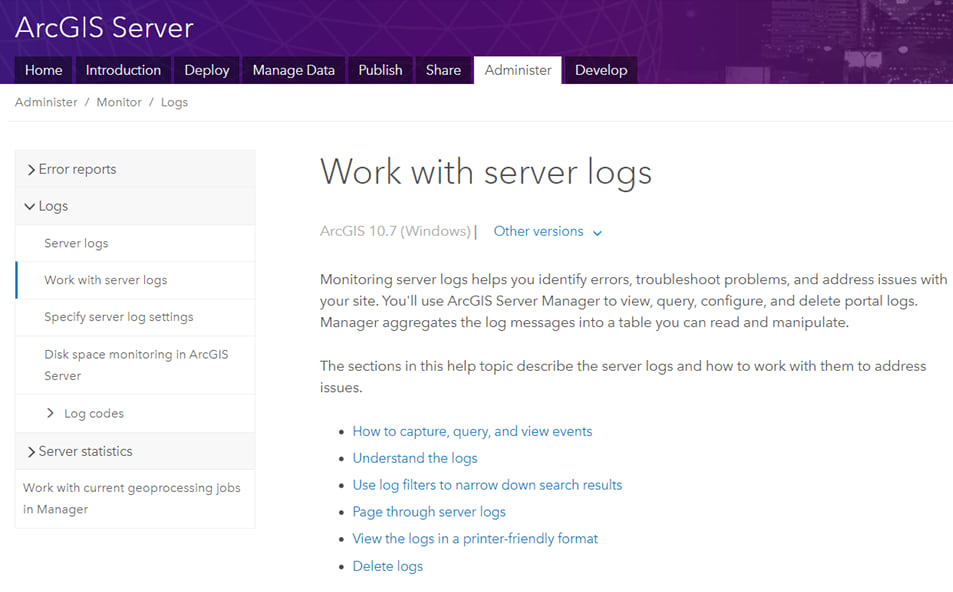Switch to the Introduction tab

[x=123, y=70]
